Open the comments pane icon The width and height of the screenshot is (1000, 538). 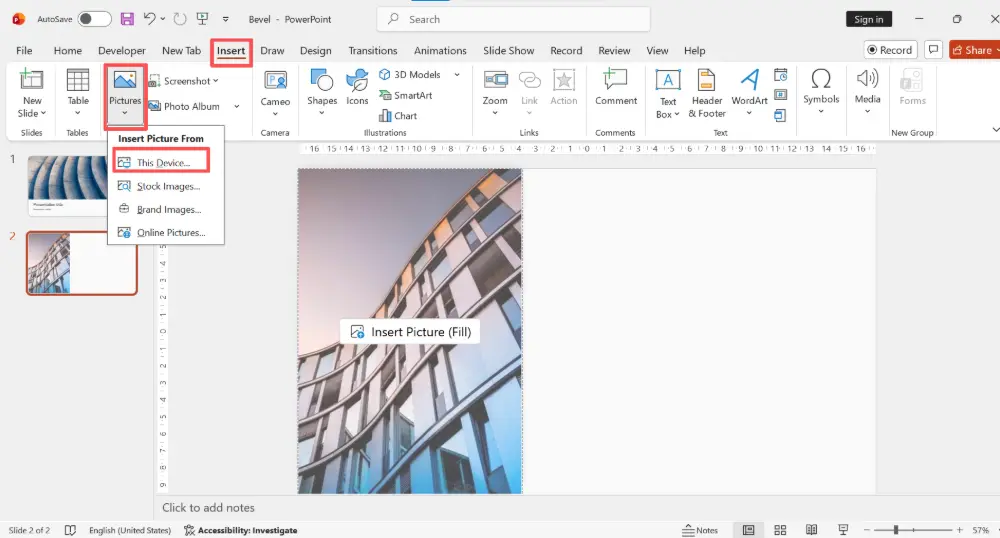(933, 50)
